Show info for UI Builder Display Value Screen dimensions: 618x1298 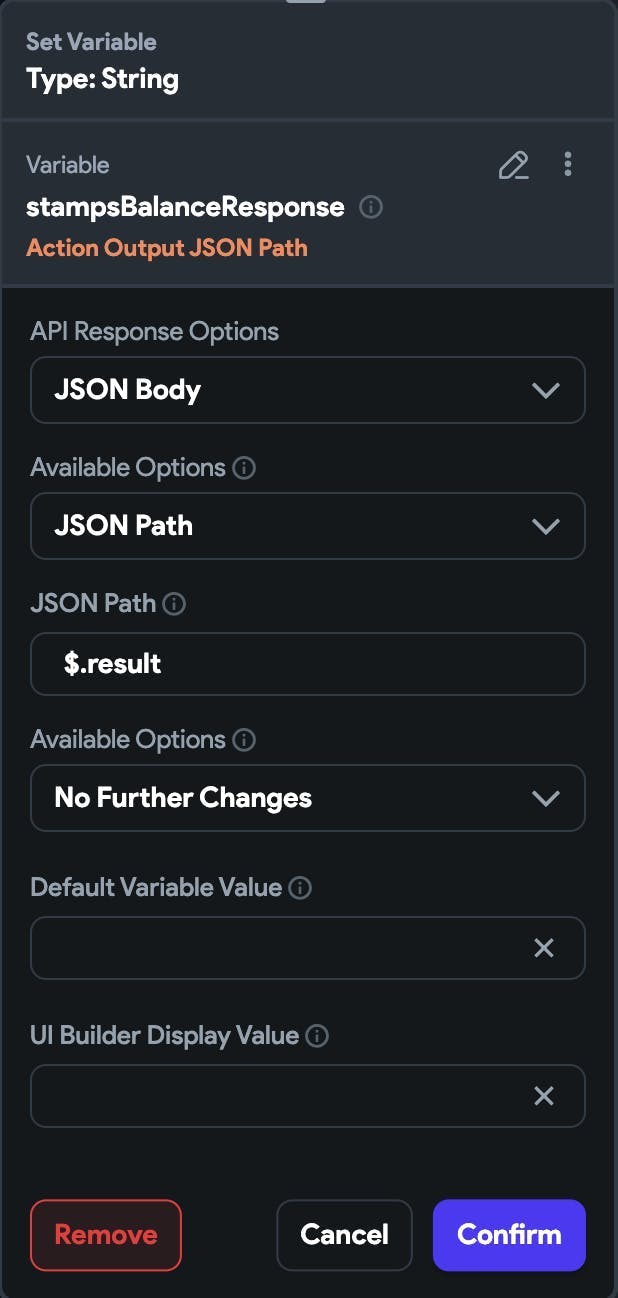[x=317, y=1035]
